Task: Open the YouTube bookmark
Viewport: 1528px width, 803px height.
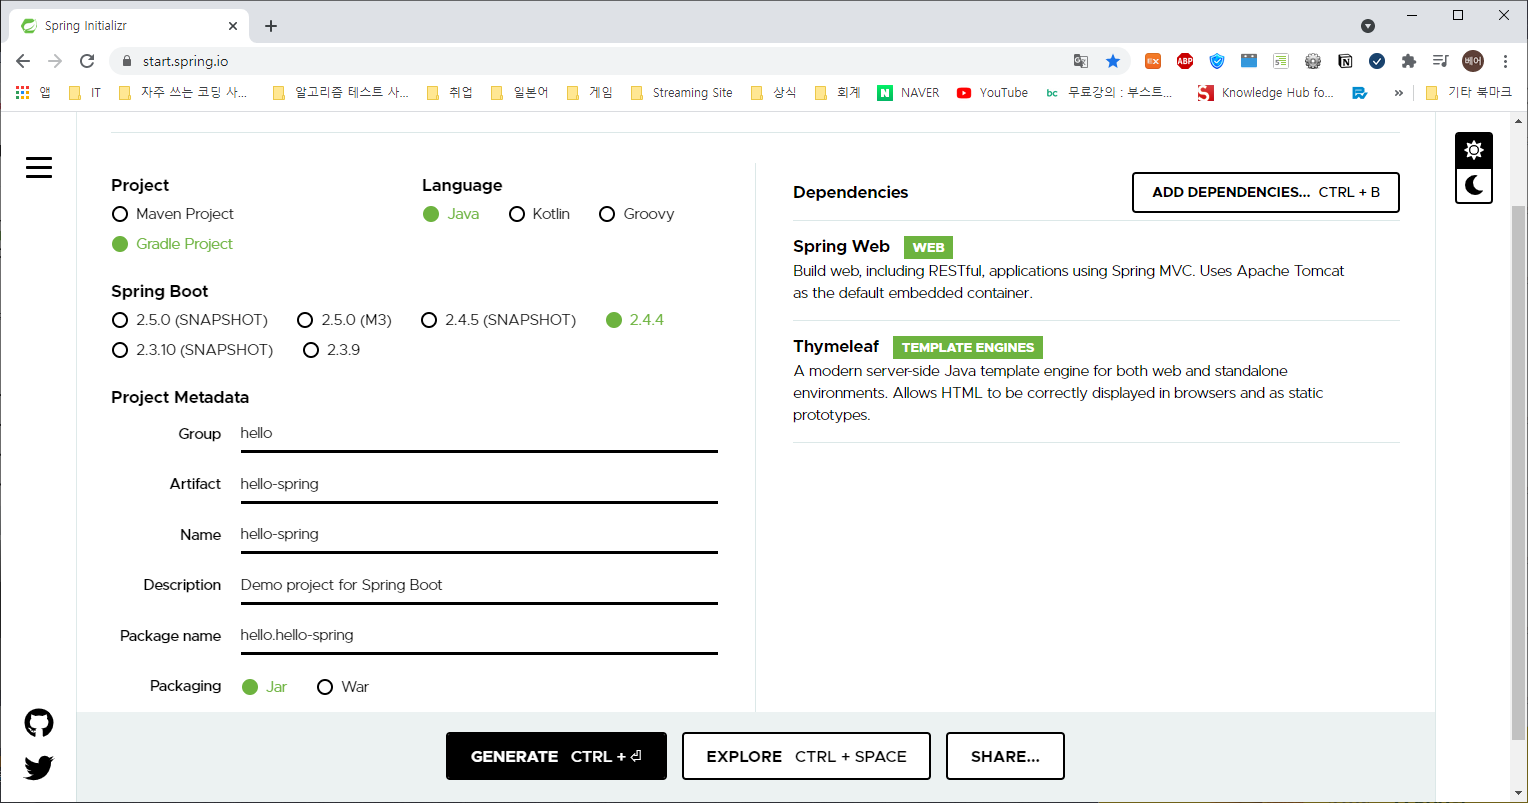Action: [x=992, y=92]
